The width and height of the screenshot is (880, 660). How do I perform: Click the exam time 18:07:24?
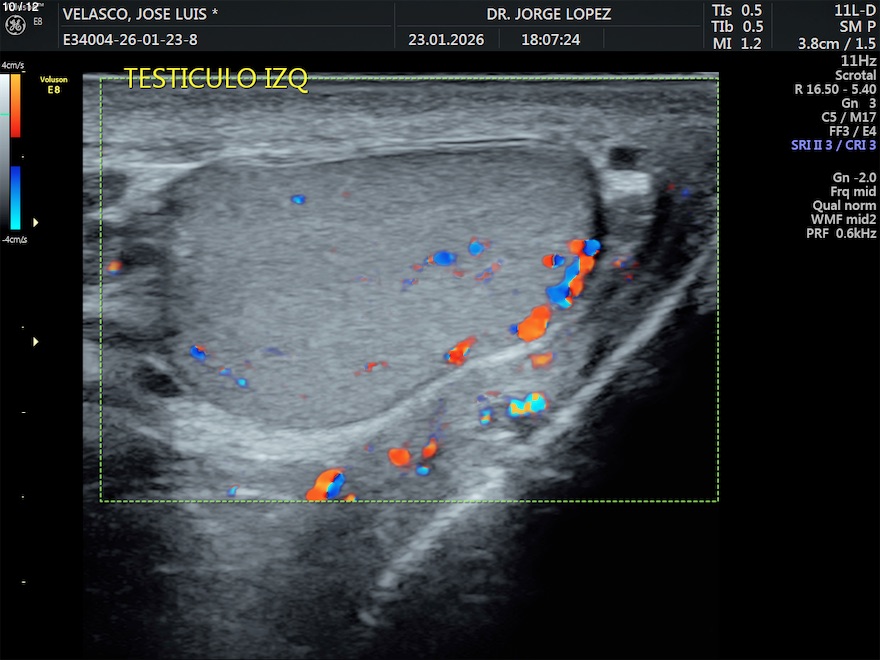[550, 40]
